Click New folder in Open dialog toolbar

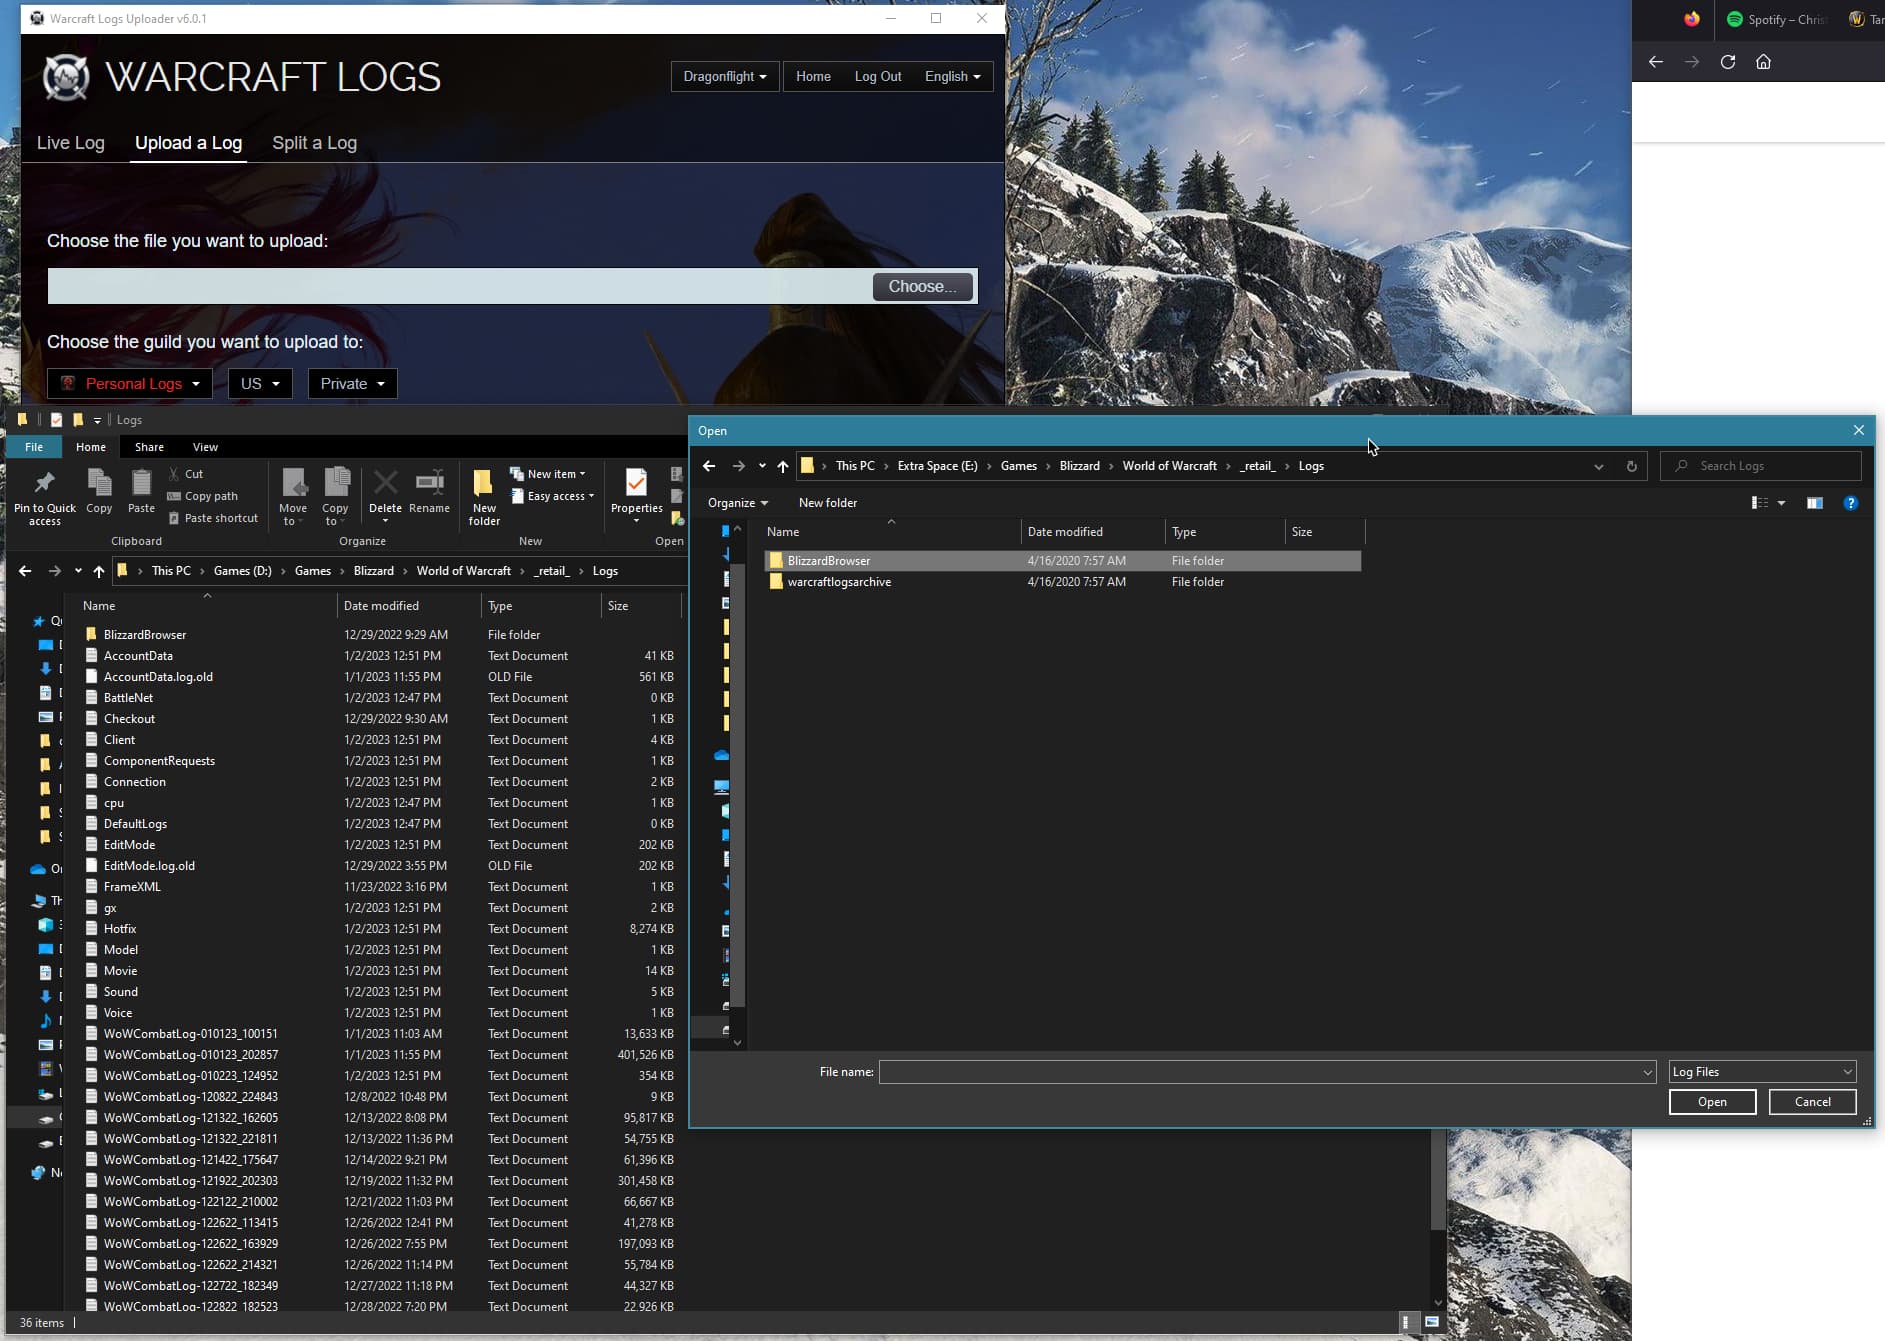(827, 503)
